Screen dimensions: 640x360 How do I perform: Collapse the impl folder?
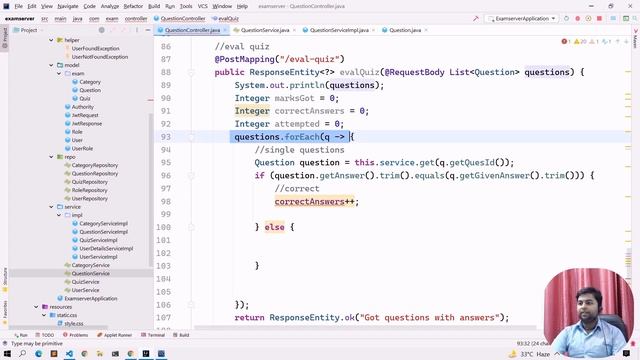click(59, 215)
